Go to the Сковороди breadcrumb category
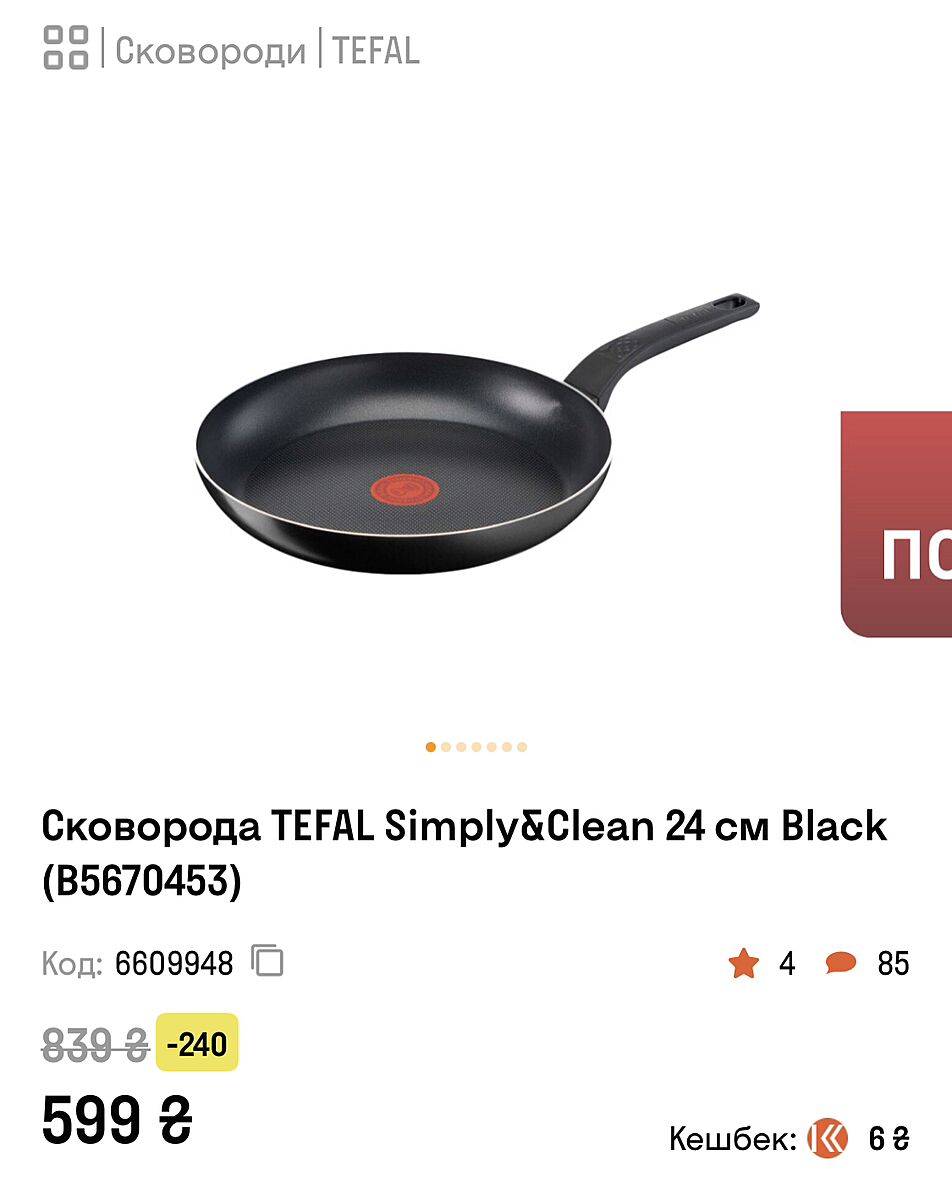Viewport: 952px width, 1200px height. point(210,50)
